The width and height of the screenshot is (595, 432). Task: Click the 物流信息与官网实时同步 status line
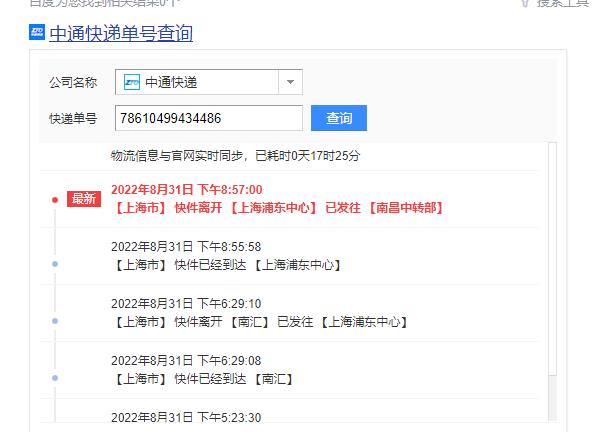tap(235, 156)
